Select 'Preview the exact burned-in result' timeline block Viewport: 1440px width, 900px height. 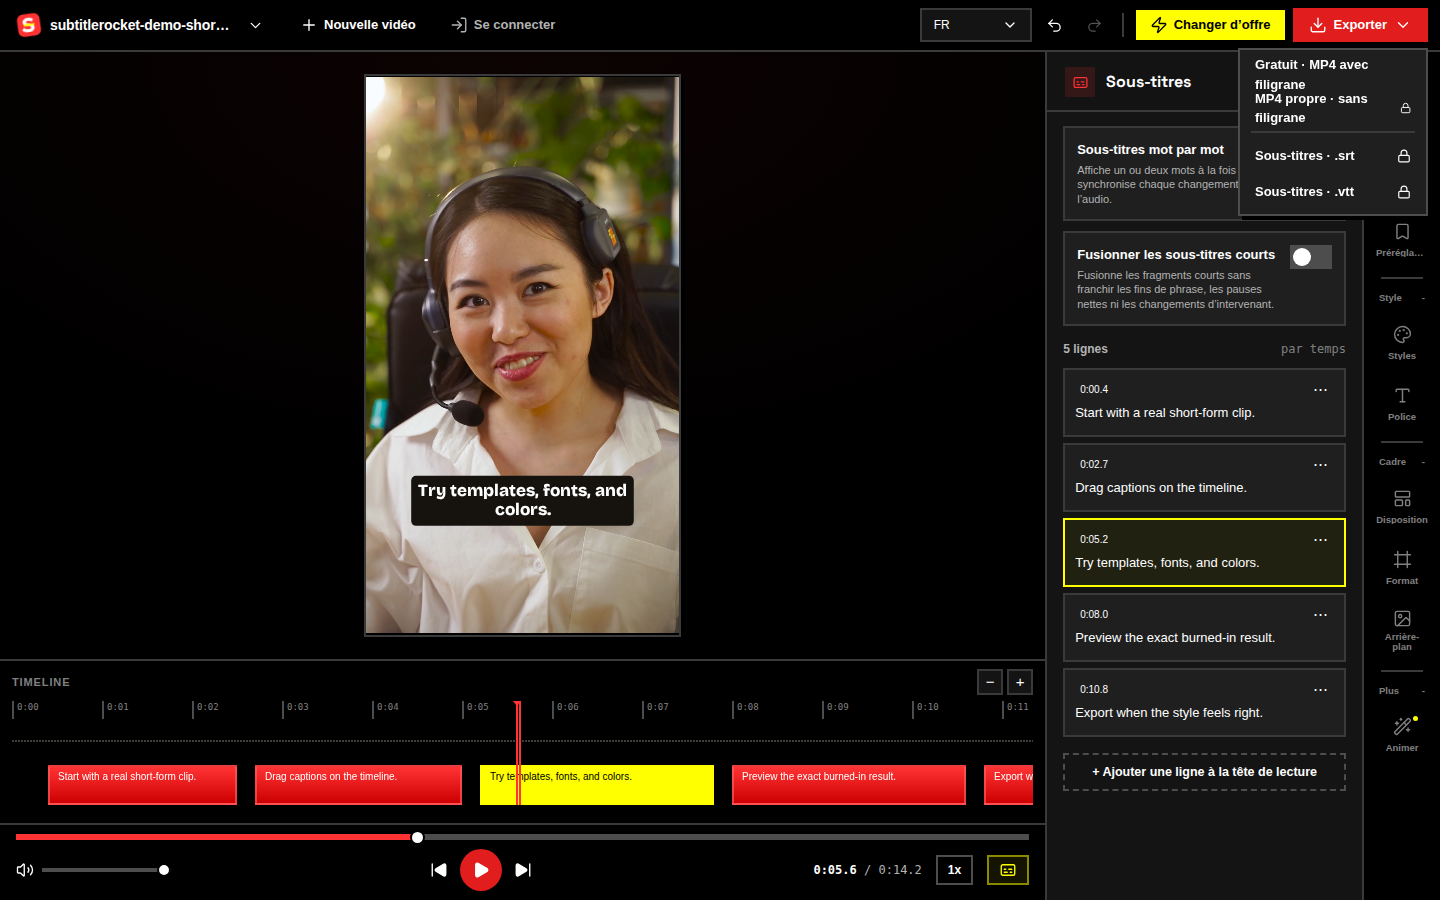pos(849,785)
